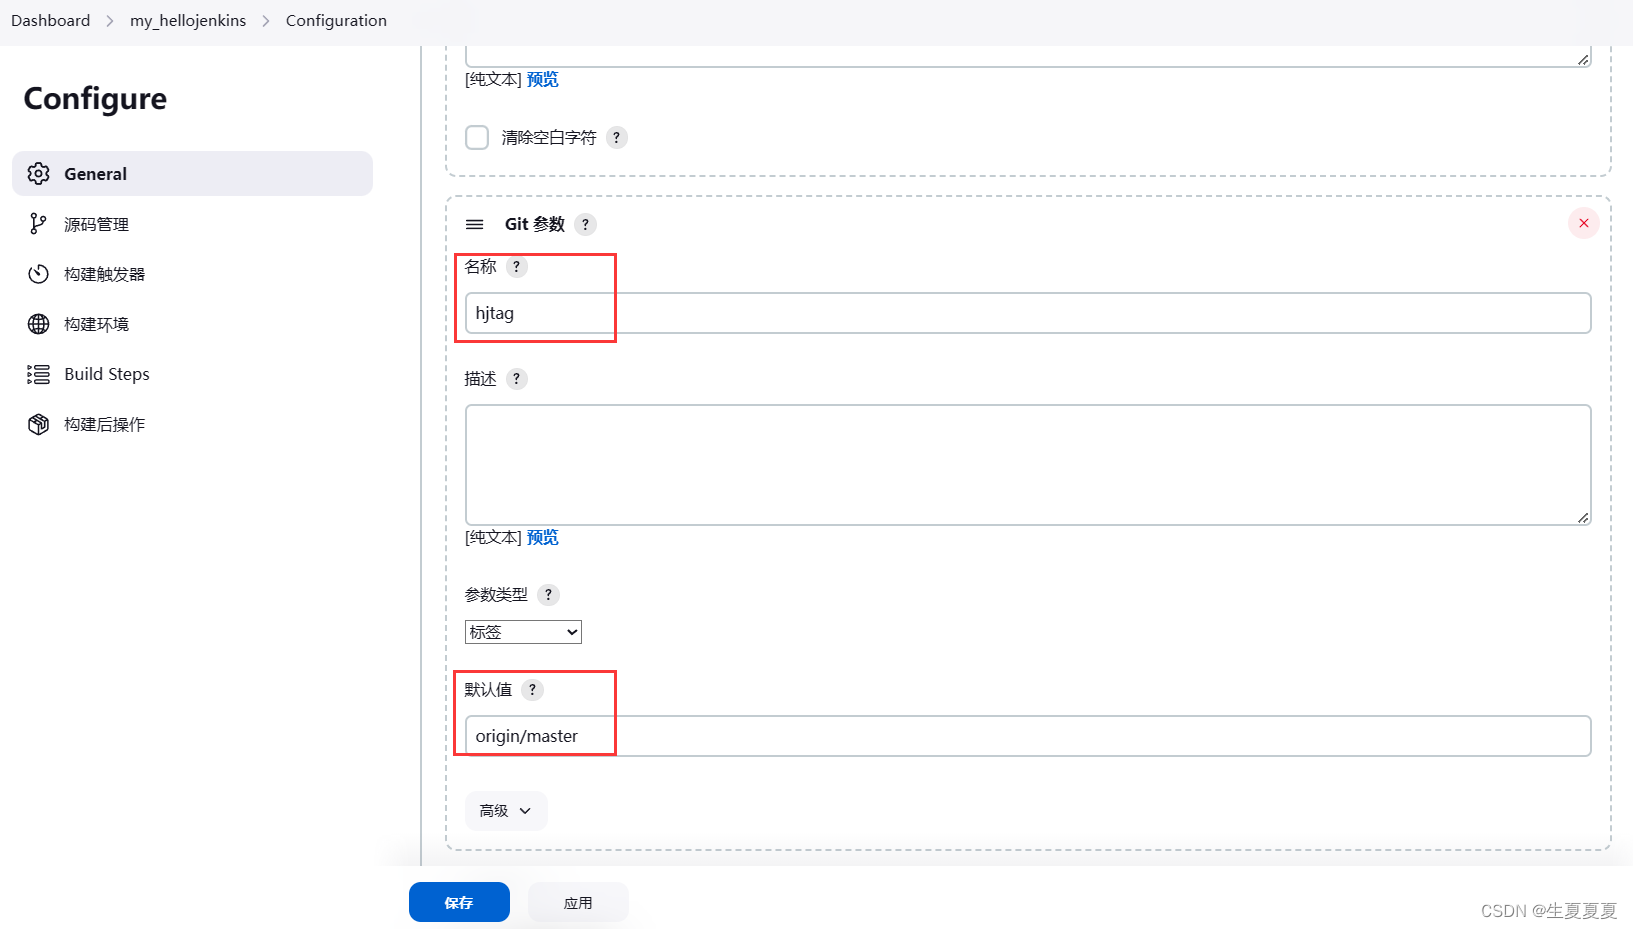This screenshot has height=929, width=1633.
Task: Open Dashboard breadcrumb link
Action: [50, 21]
